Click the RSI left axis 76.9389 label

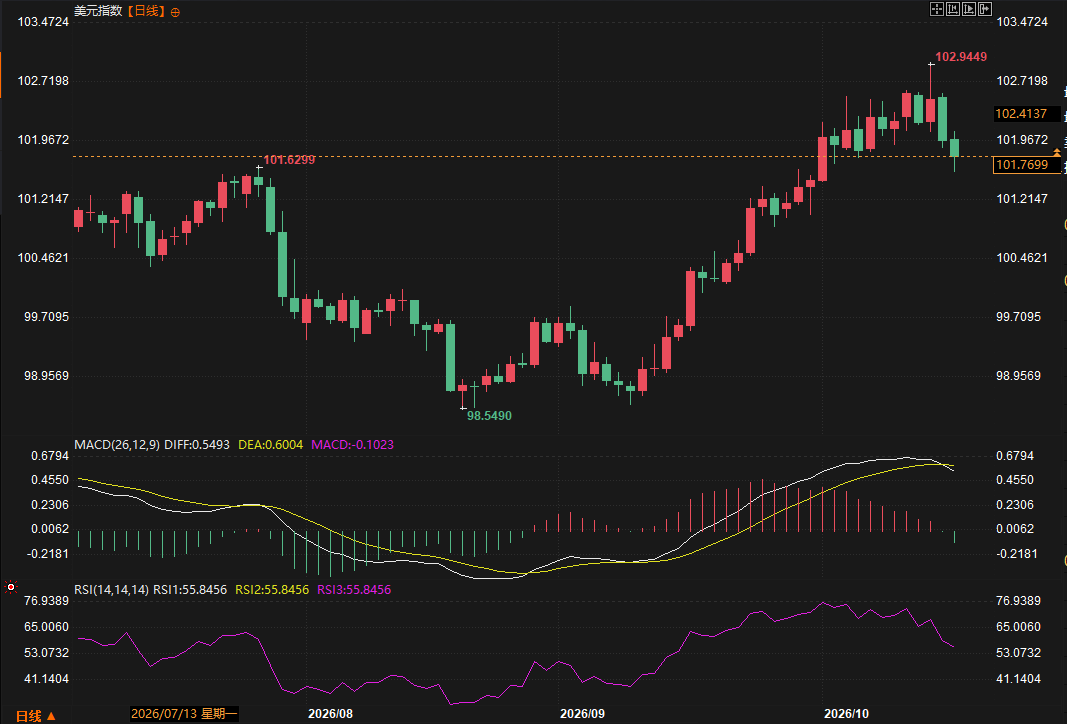click(x=46, y=601)
